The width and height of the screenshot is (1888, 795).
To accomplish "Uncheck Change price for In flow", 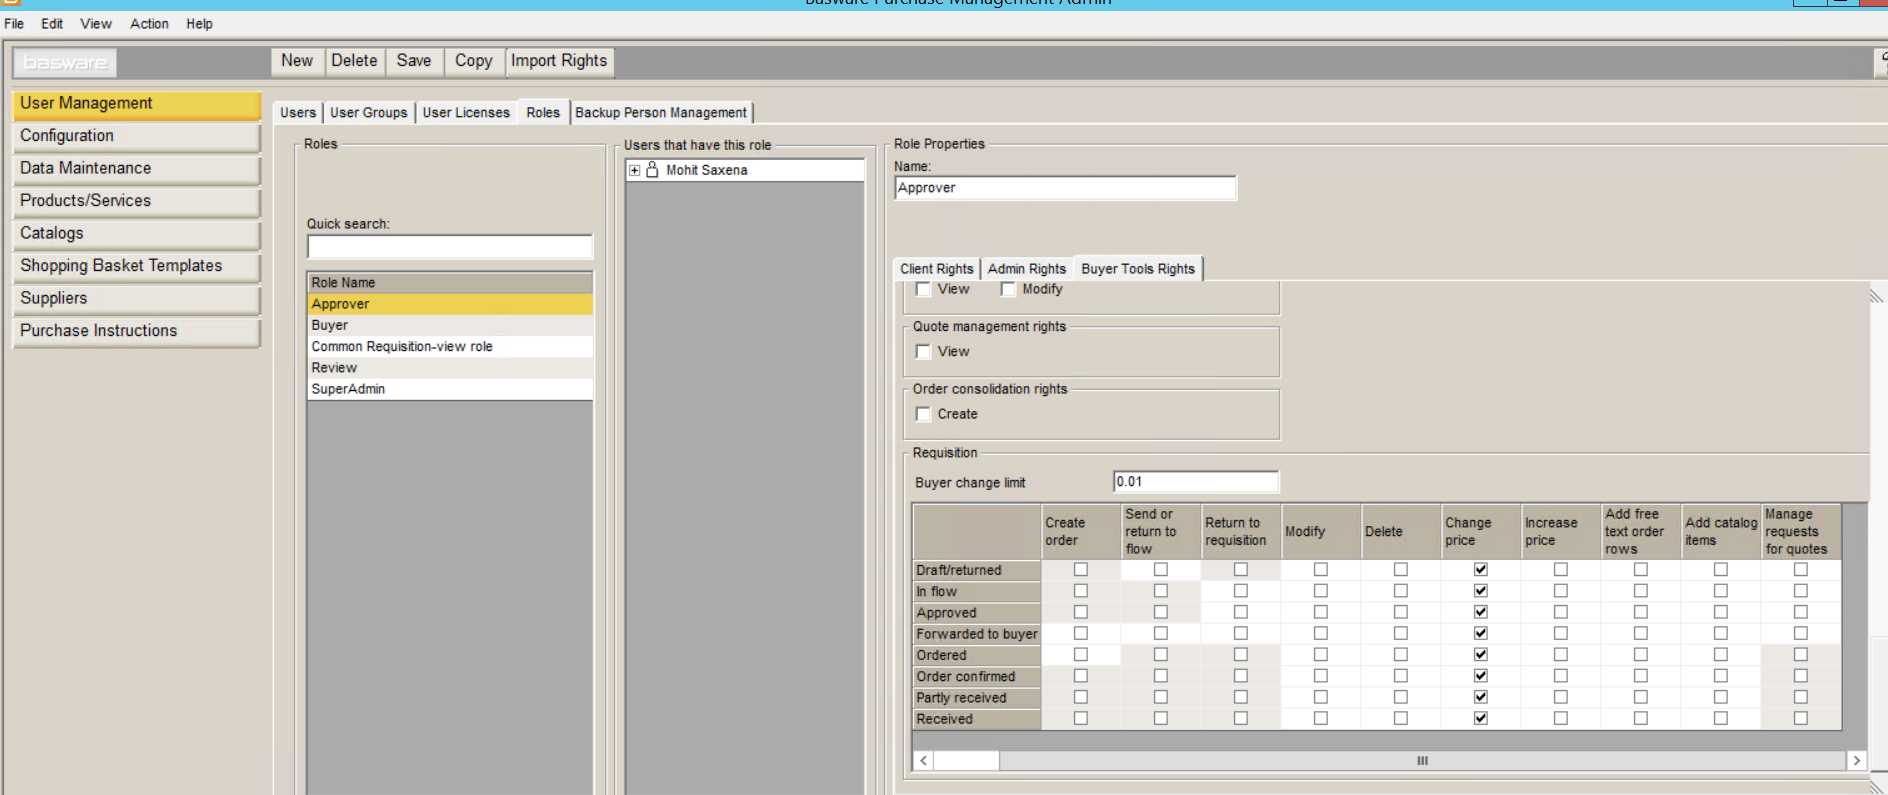I will (x=1481, y=591).
